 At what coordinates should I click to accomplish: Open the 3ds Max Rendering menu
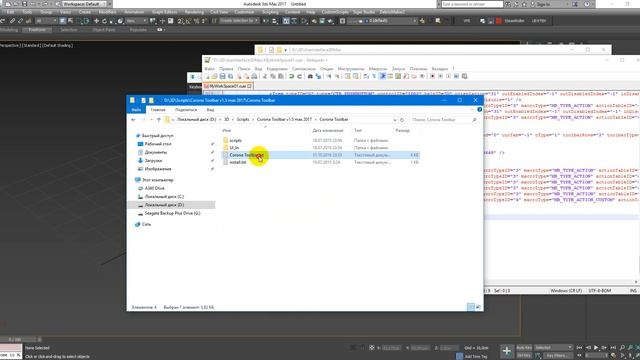194,12
